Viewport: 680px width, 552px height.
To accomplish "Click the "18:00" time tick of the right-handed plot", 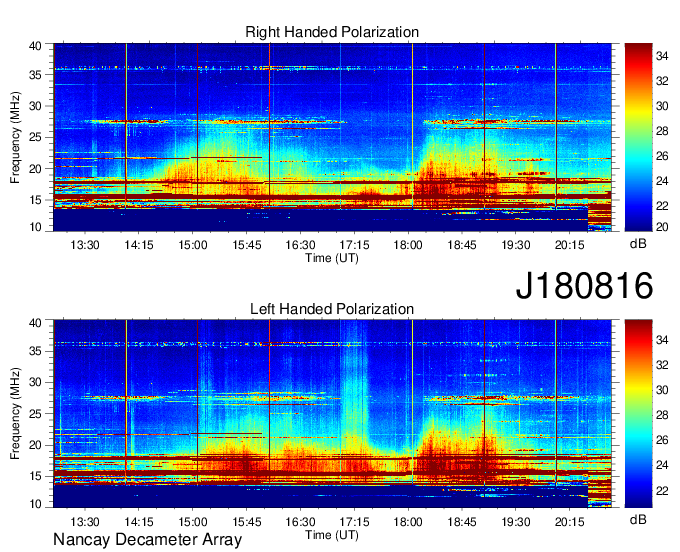I will [x=408, y=245].
